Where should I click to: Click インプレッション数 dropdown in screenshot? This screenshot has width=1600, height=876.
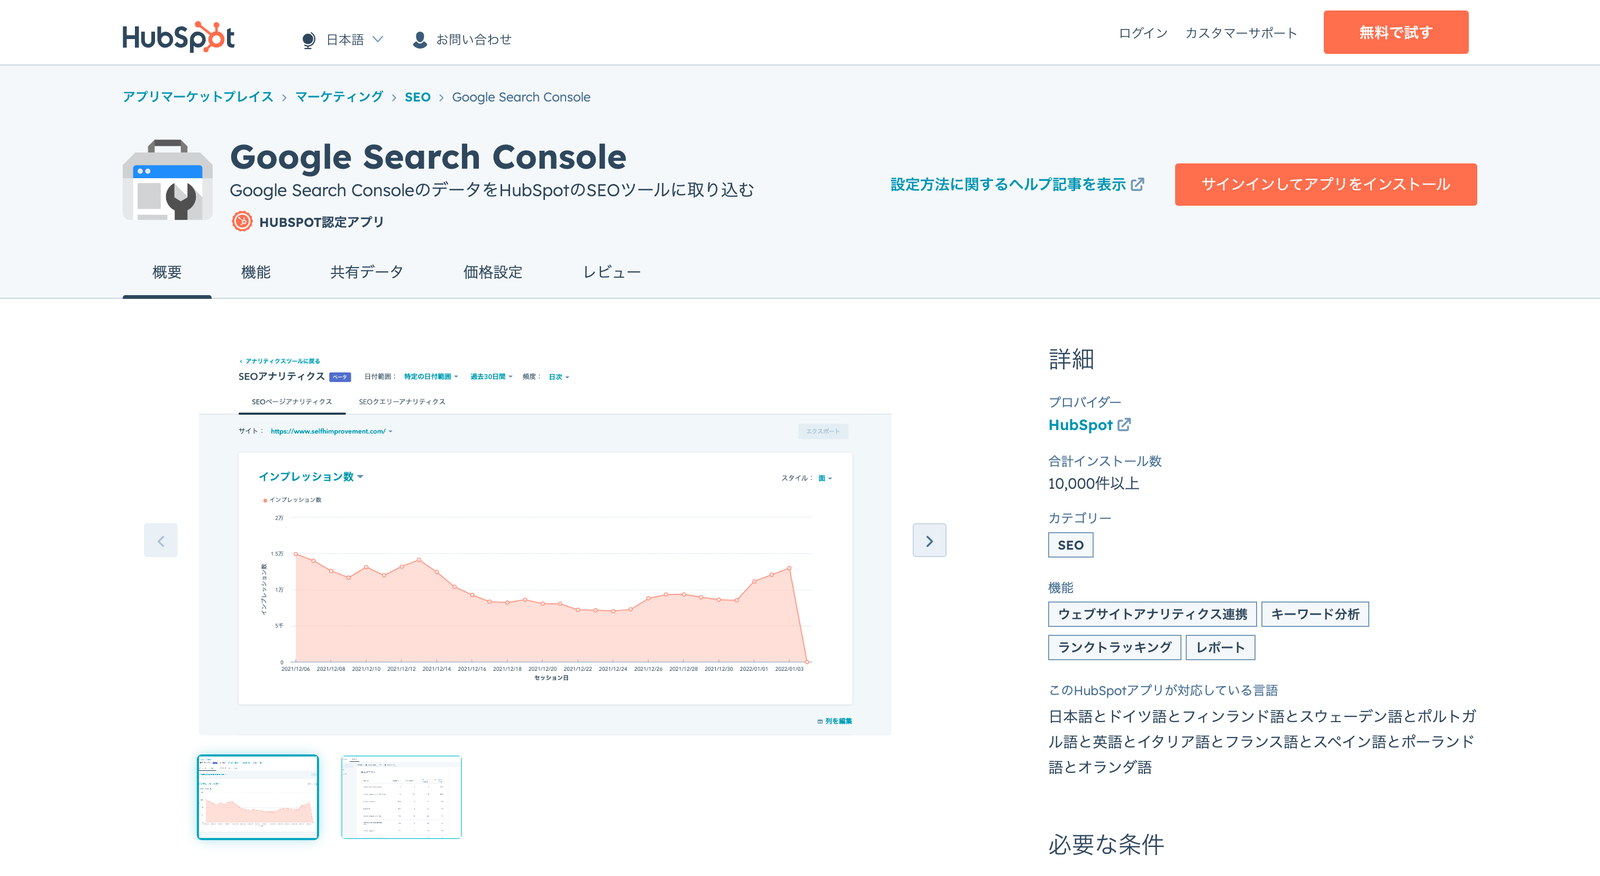point(311,477)
